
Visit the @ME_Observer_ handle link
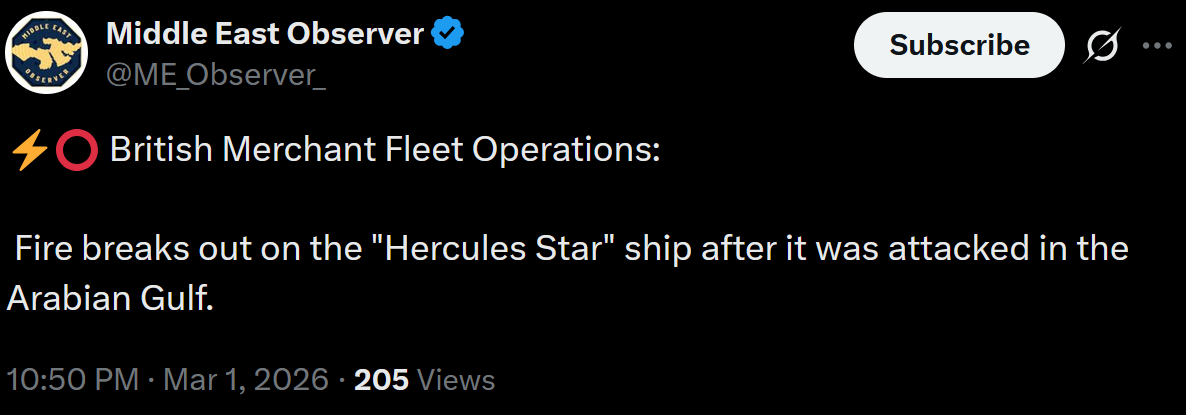[x=216, y=76]
